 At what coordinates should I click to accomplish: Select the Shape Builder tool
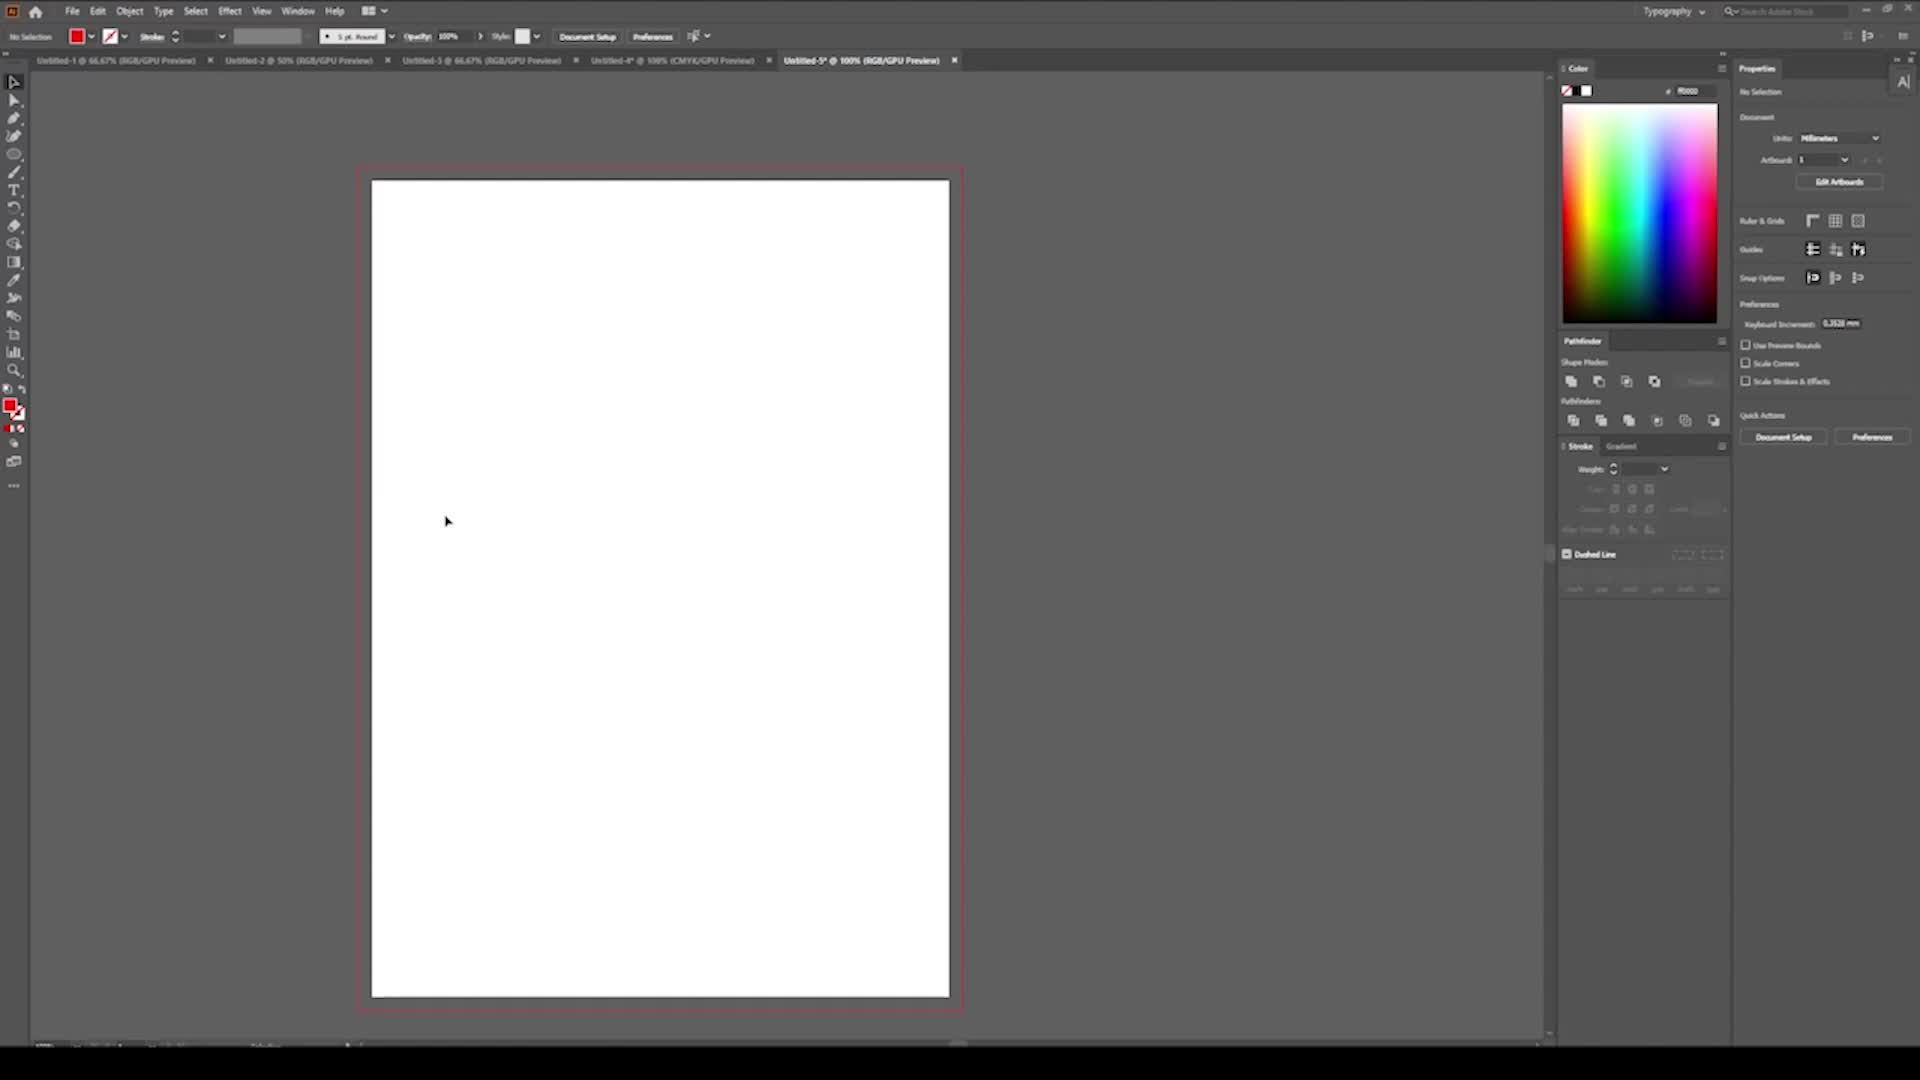click(14, 244)
